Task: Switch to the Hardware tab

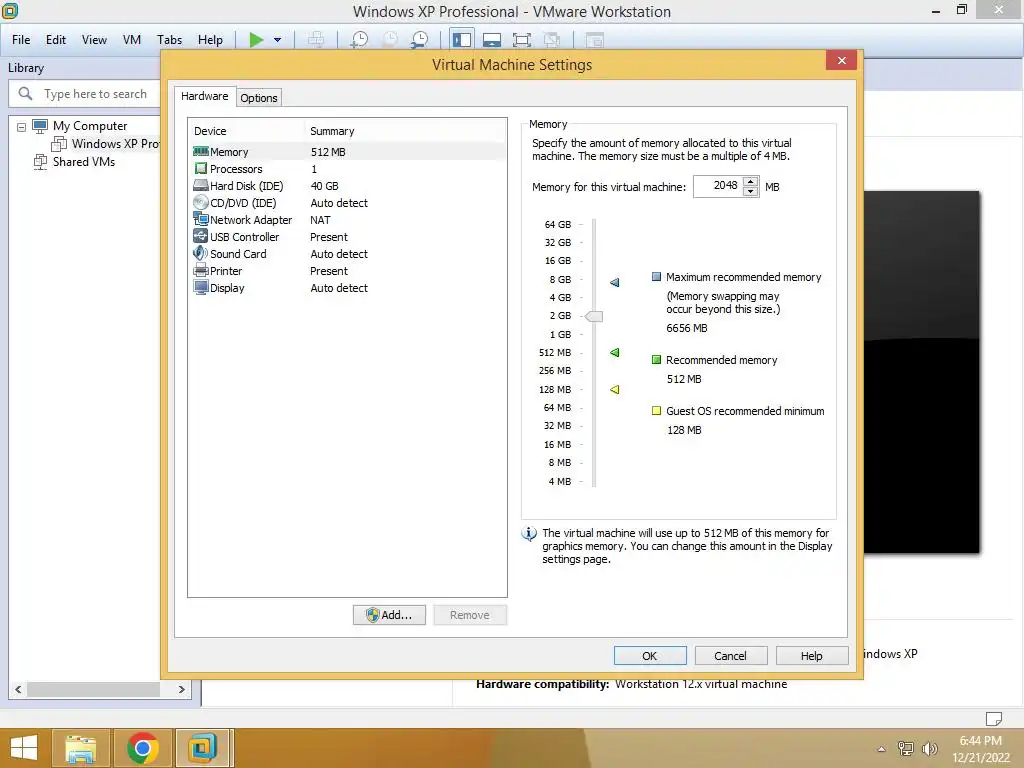Action: (x=204, y=96)
